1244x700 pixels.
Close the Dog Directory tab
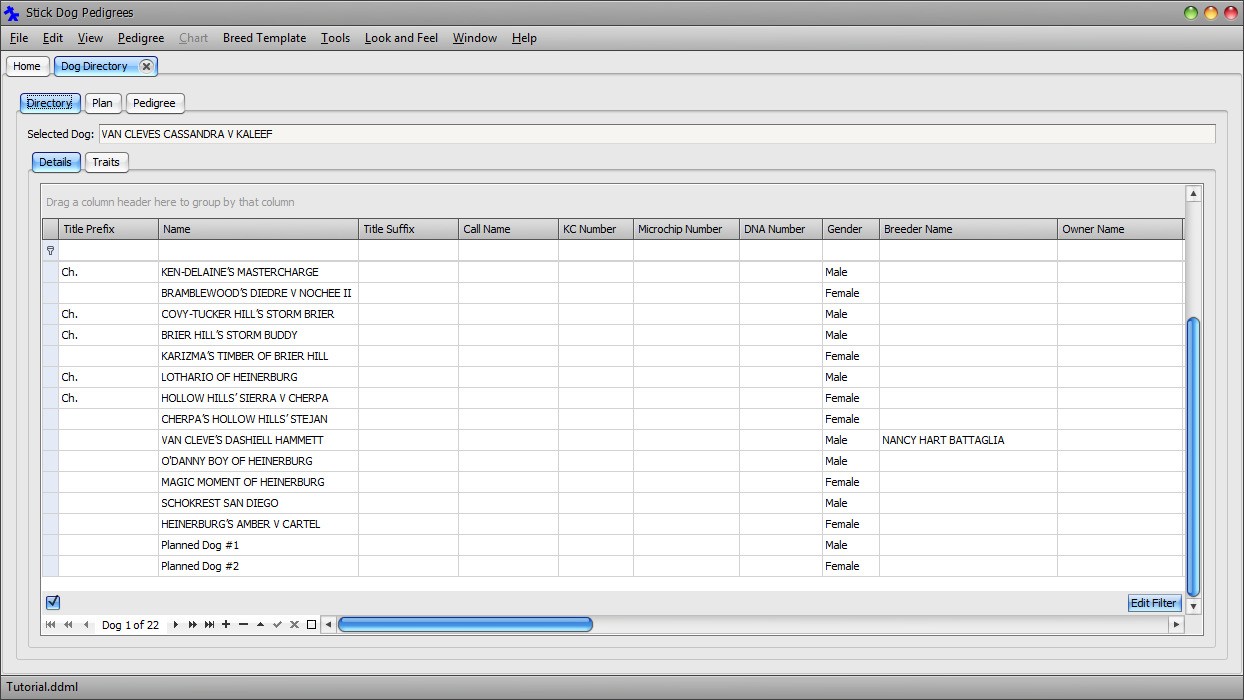pyautogui.click(x=147, y=66)
